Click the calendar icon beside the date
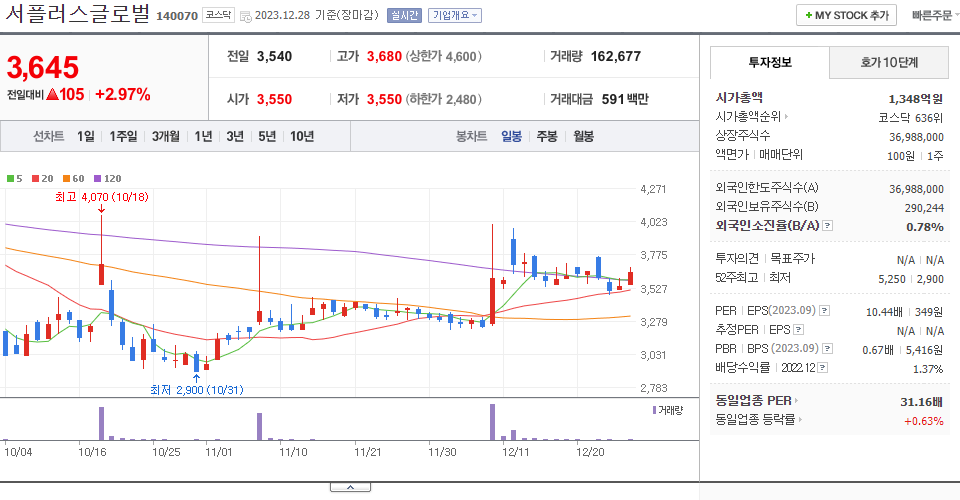This screenshot has width=960, height=500. pos(246,17)
